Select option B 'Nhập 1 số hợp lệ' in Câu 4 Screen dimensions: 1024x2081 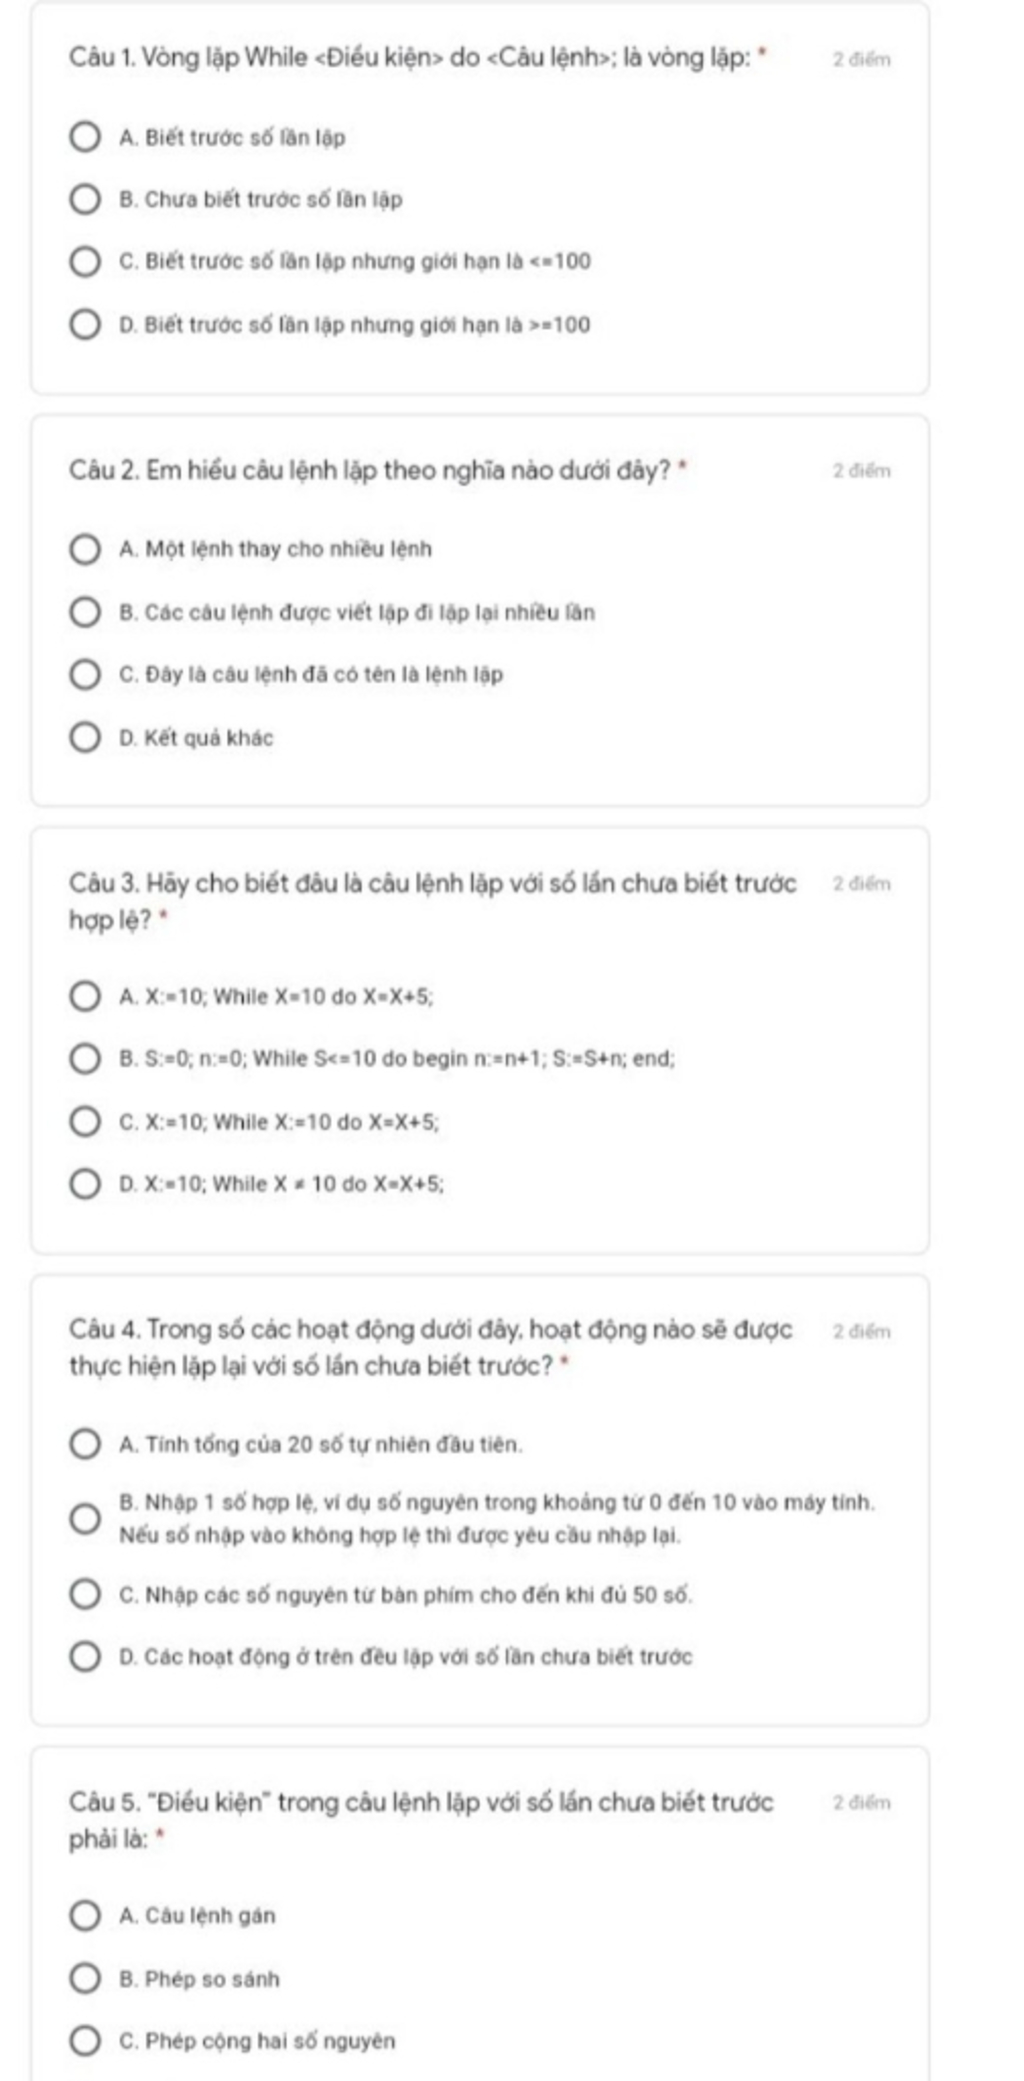pyautogui.click(x=85, y=1518)
